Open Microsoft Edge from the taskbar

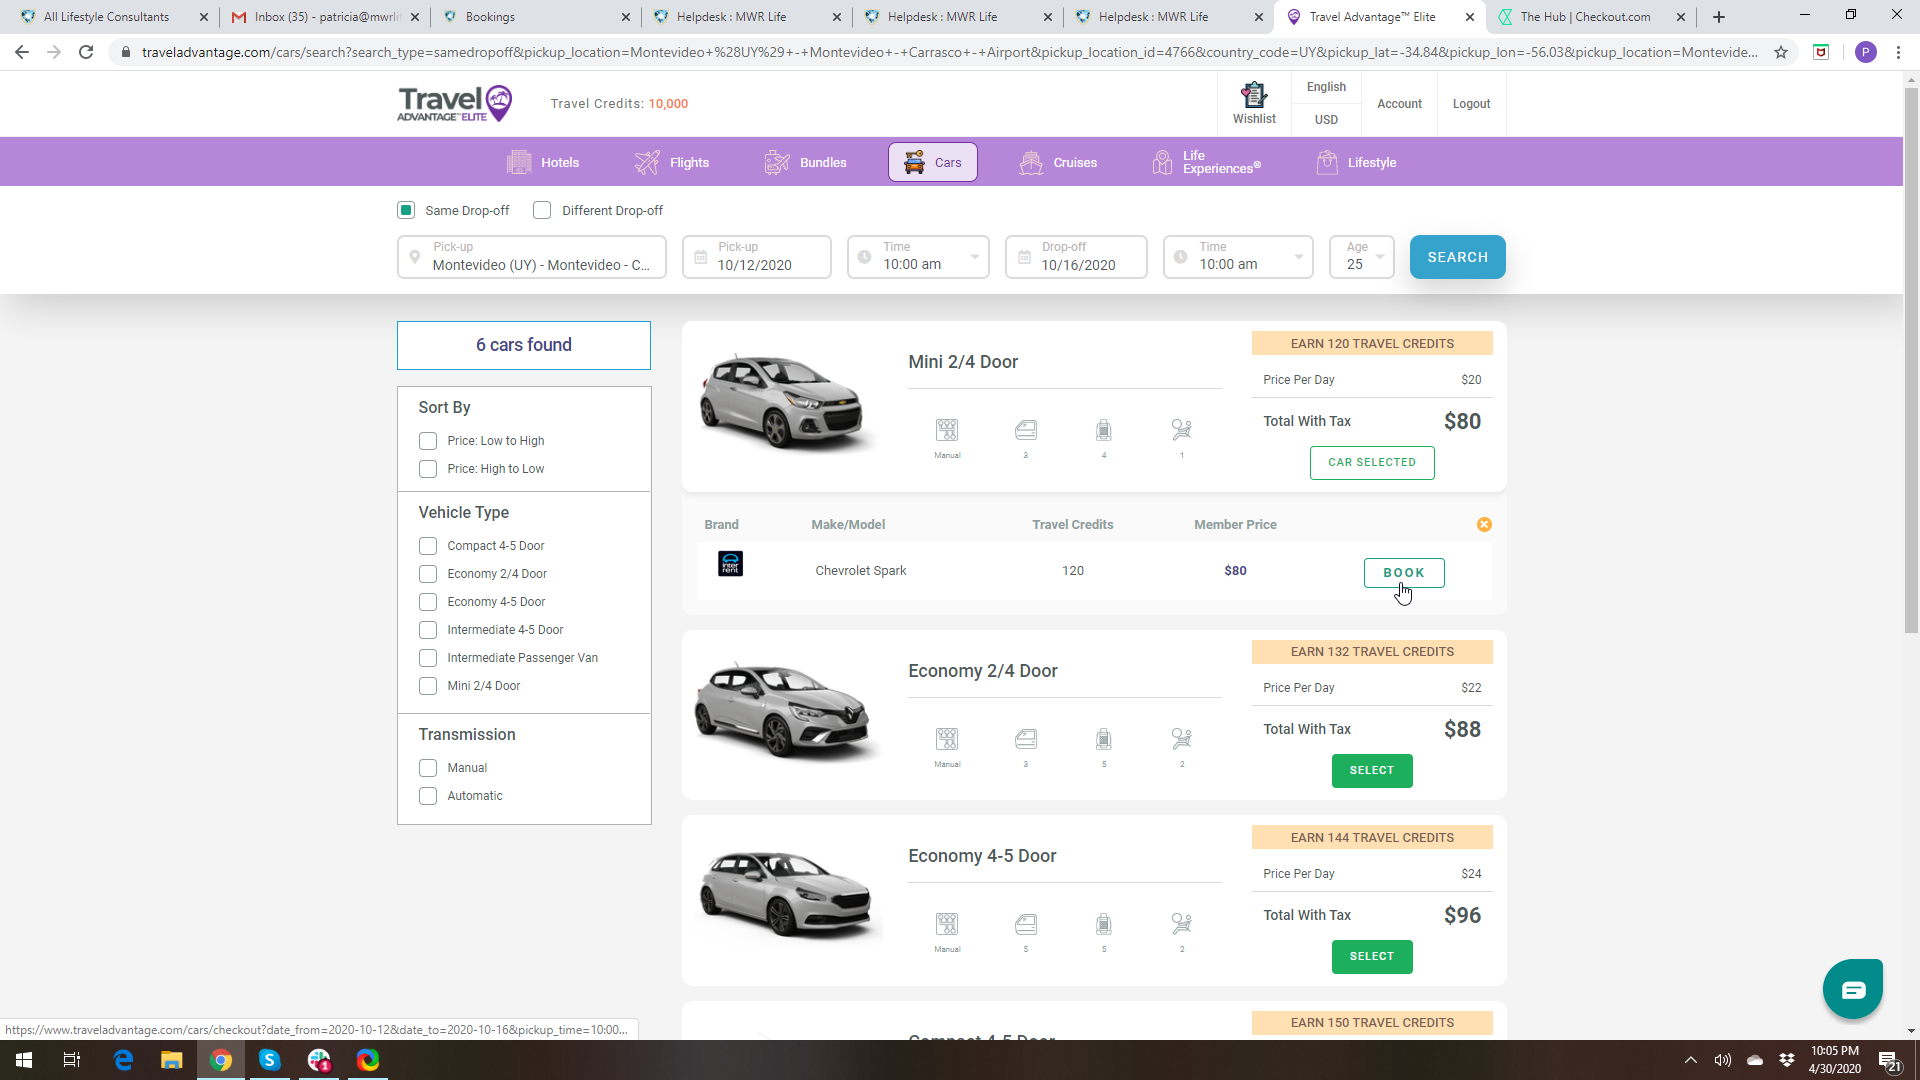pos(123,1060)
